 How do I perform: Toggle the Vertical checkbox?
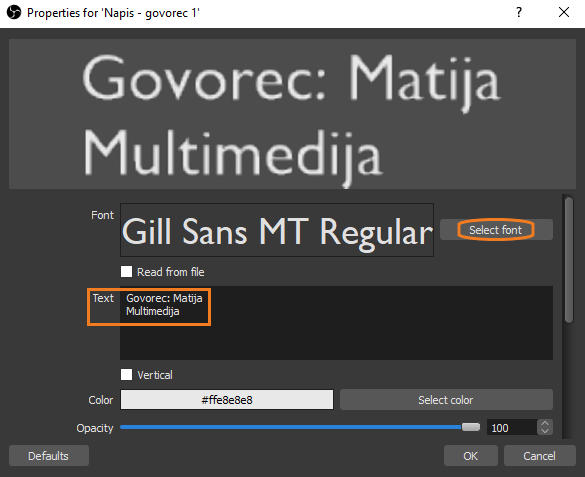click(x=126, y=374)
